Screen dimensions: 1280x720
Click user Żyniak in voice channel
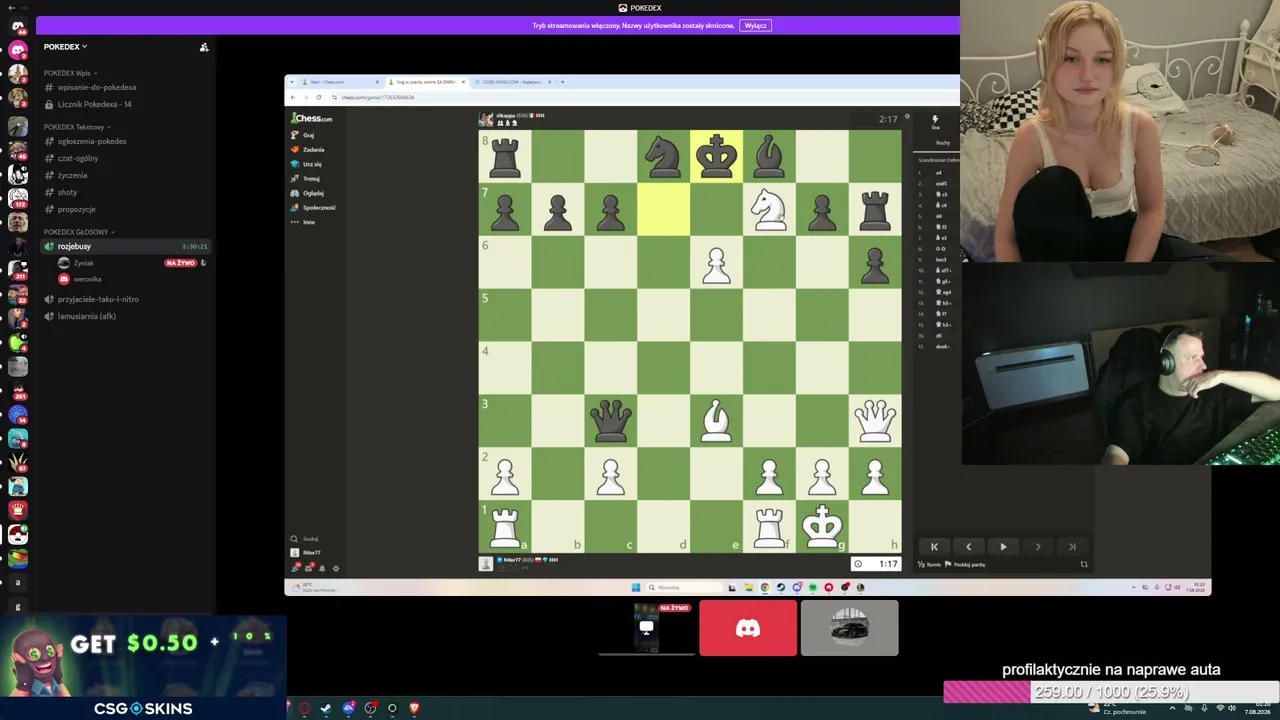pos(83,263)
